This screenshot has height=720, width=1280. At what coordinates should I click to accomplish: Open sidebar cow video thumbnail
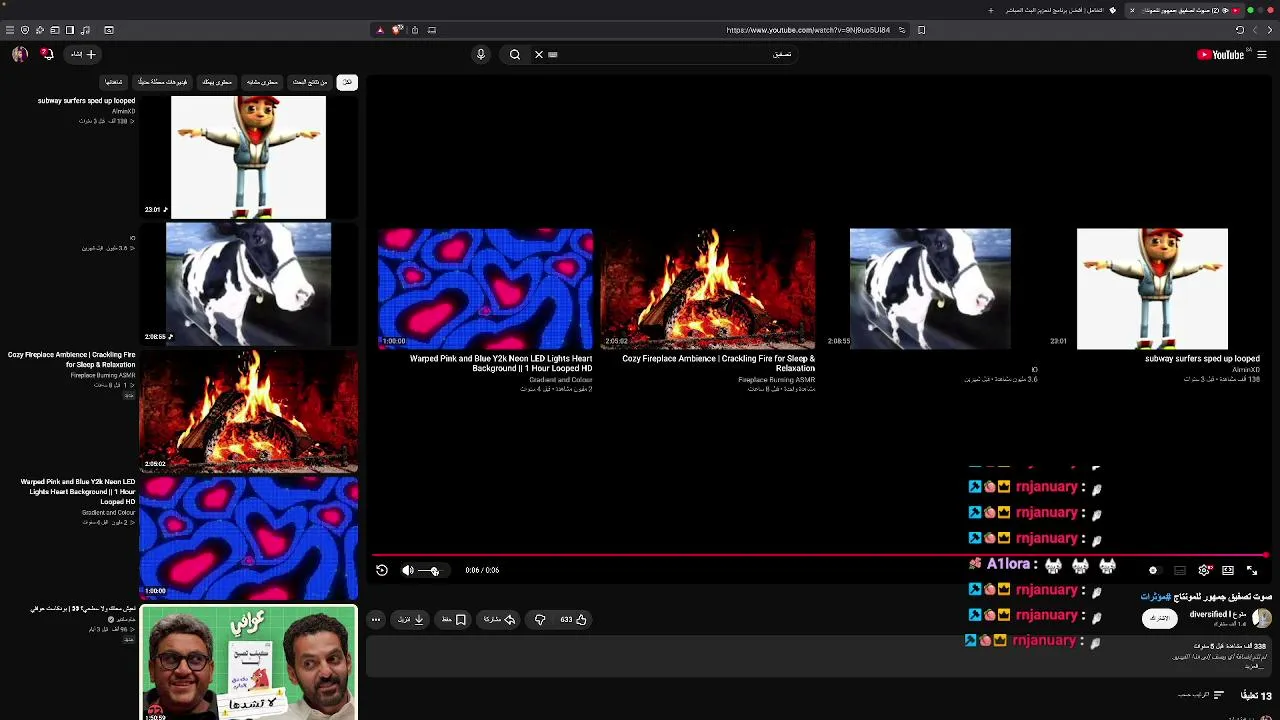pos(248,284)
